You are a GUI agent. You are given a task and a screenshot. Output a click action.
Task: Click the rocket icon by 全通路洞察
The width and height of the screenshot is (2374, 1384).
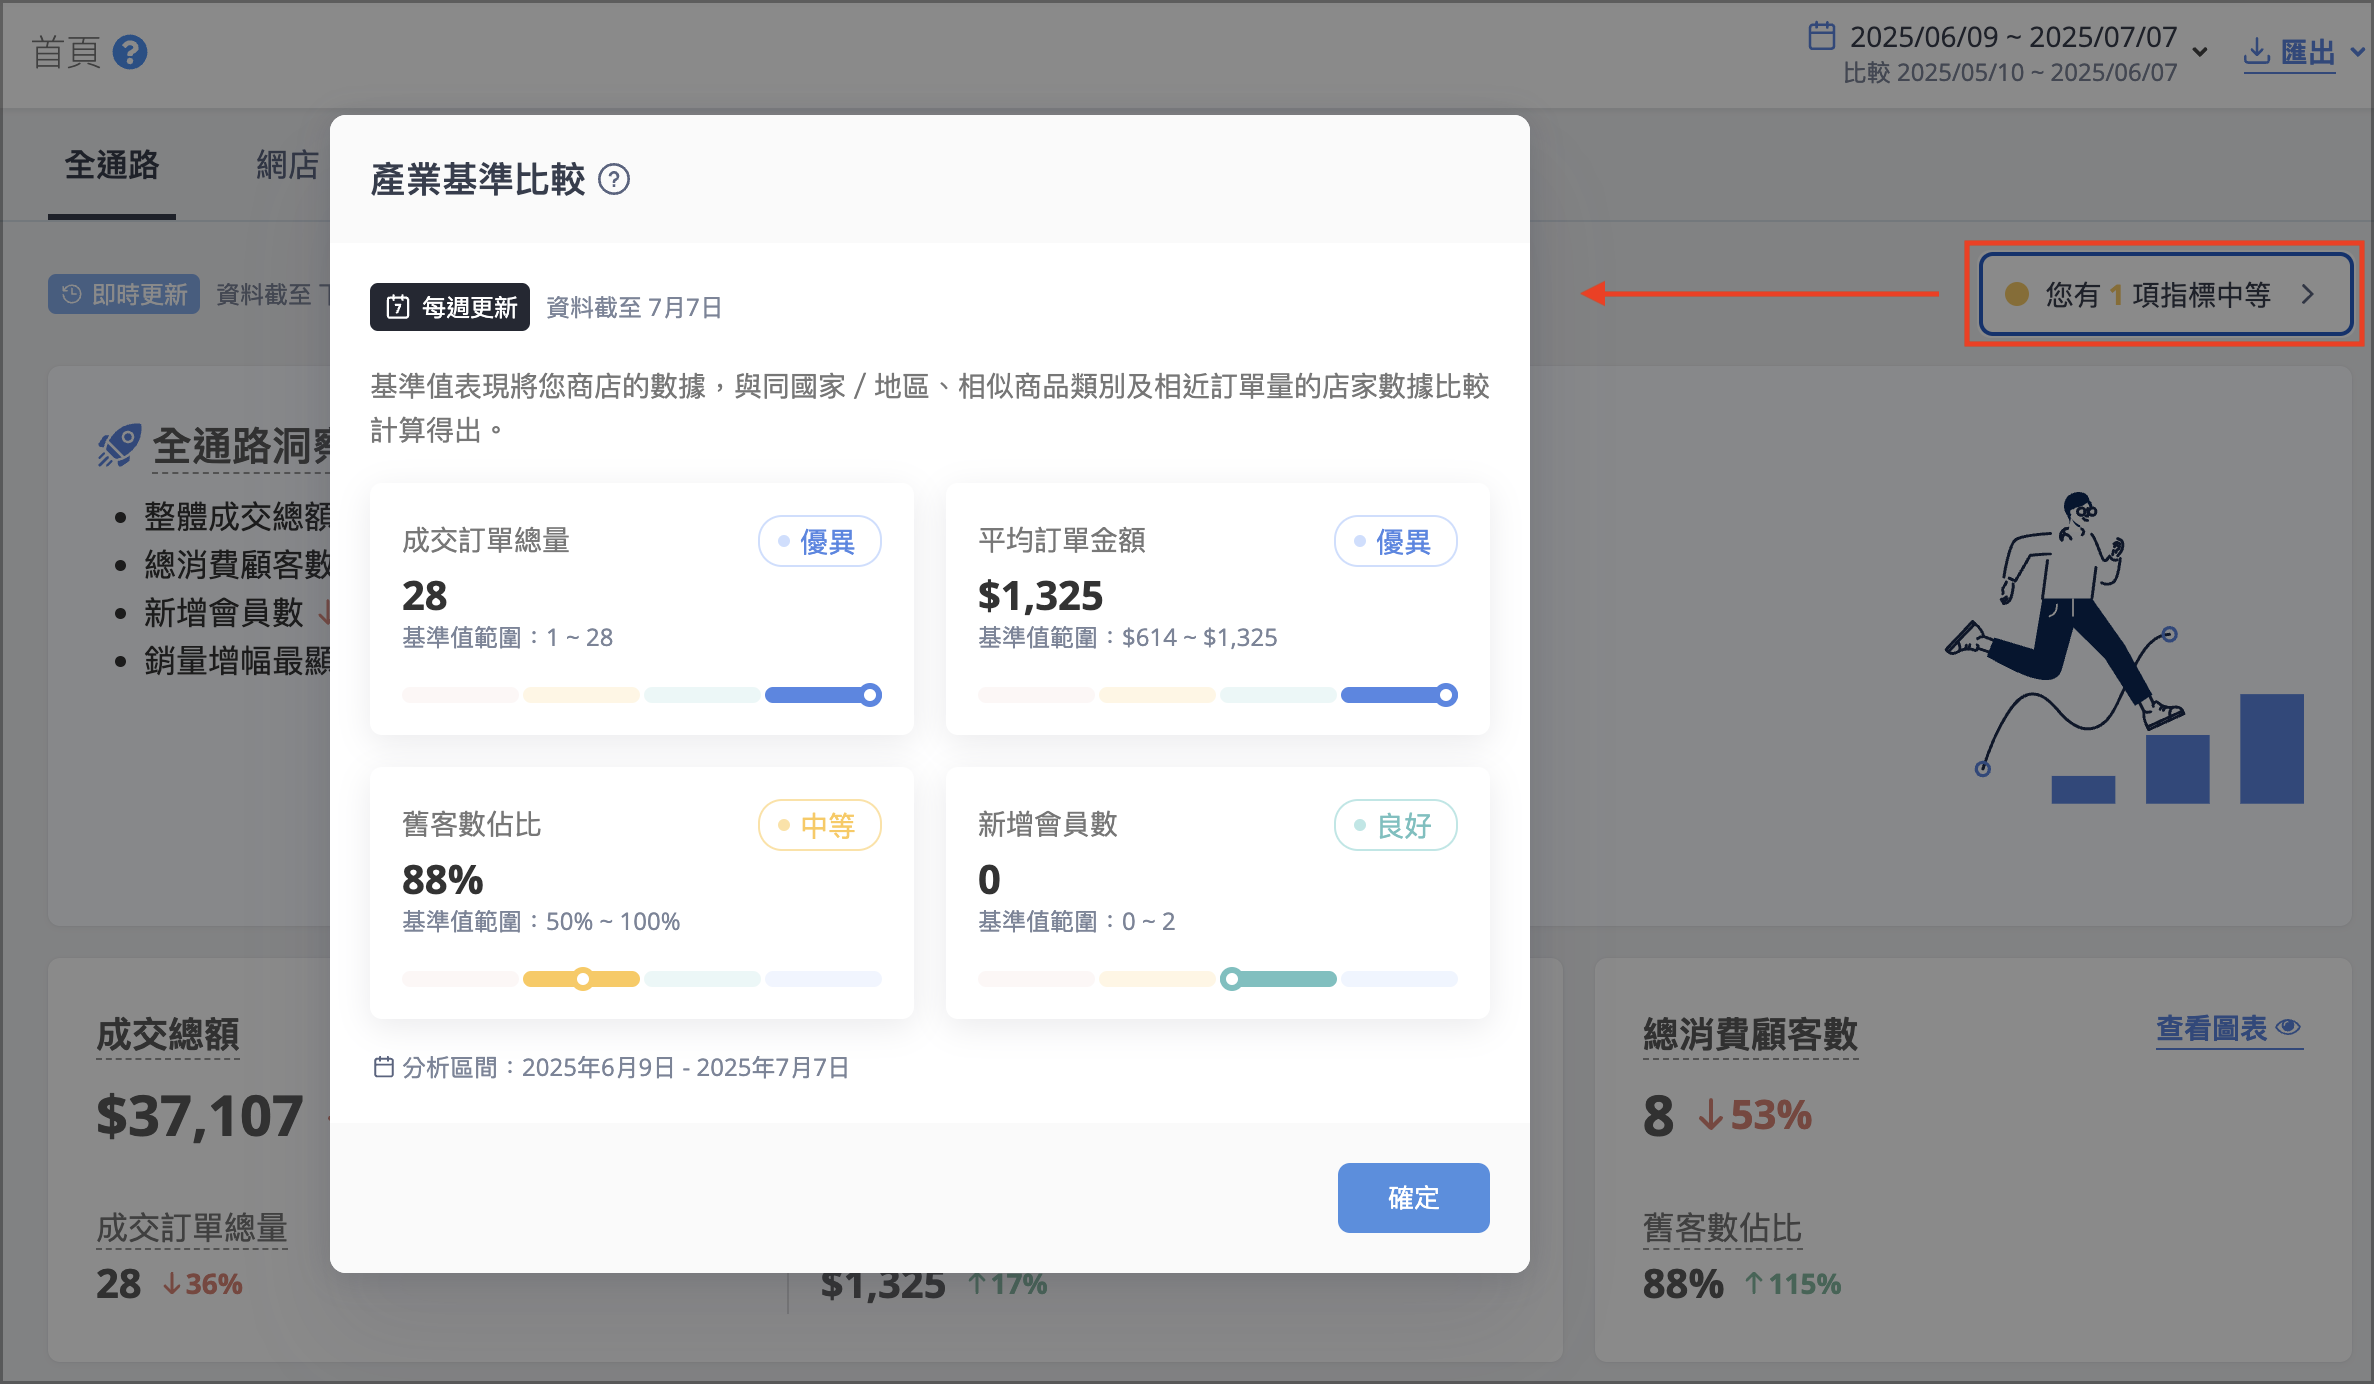(x=119, y=446)
